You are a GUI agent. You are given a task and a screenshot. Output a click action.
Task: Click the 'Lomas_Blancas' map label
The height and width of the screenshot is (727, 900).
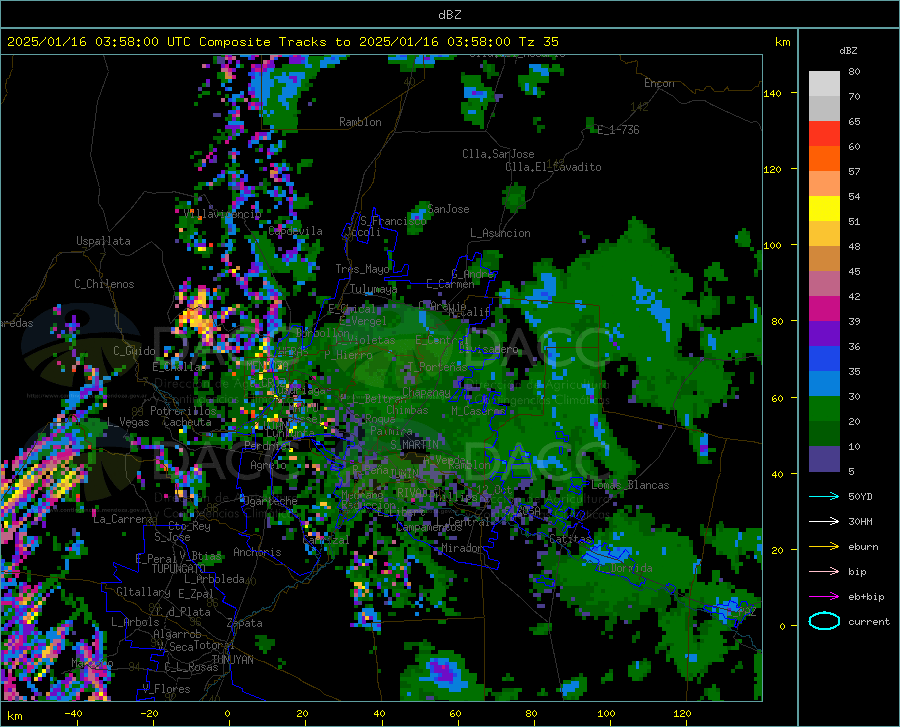[630, 485]
